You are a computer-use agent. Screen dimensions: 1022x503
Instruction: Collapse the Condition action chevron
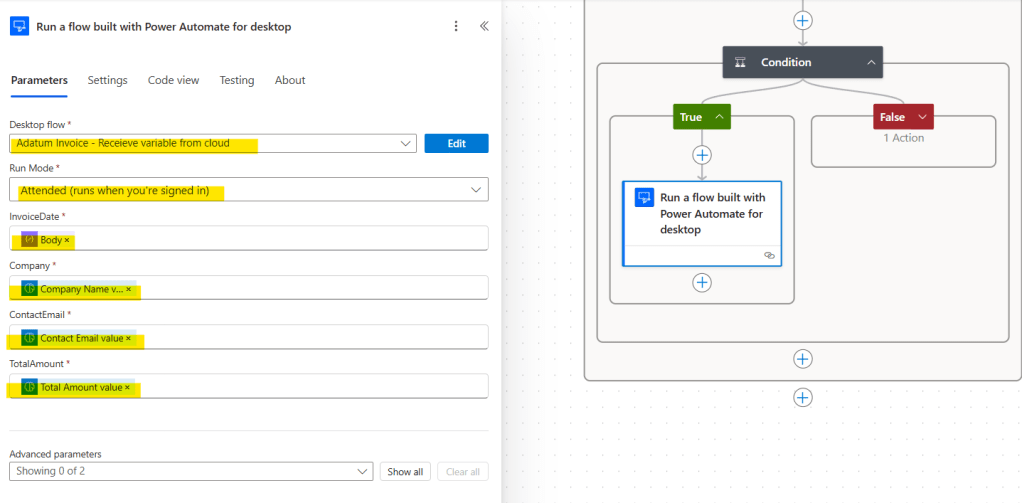[x=870, y=63]
